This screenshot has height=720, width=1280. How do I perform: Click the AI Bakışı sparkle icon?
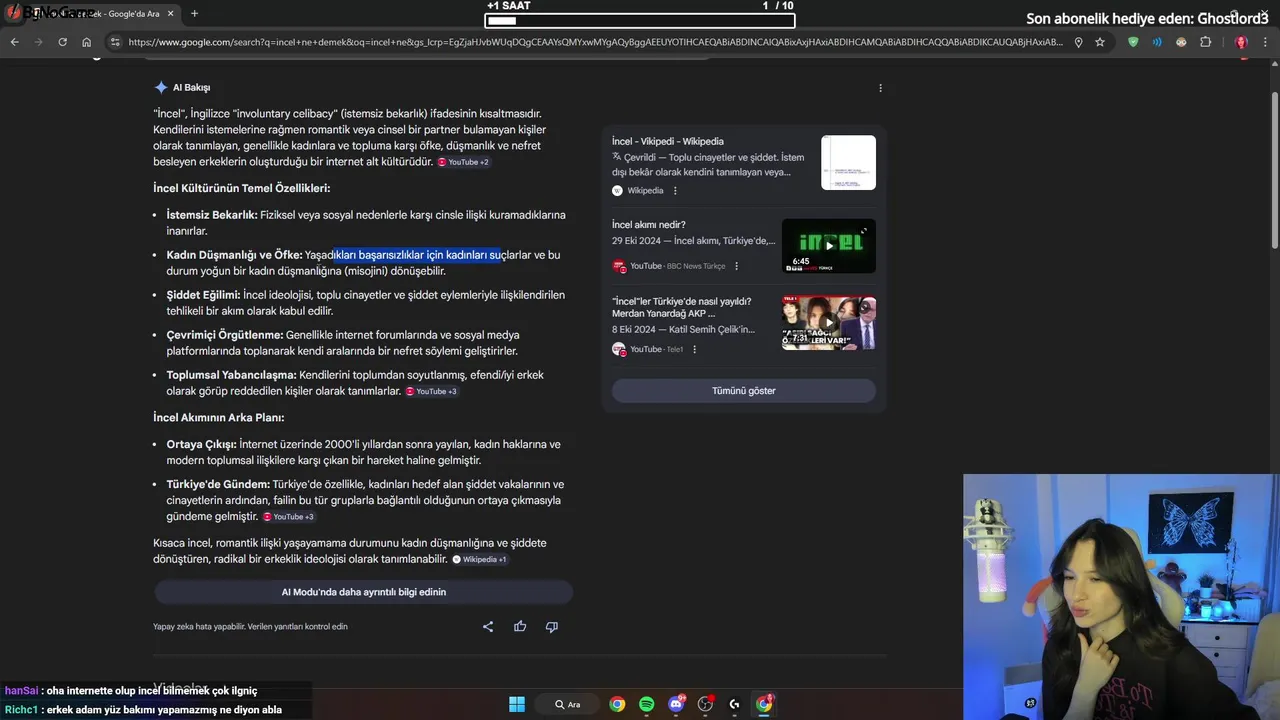click(x=161, y=87)
